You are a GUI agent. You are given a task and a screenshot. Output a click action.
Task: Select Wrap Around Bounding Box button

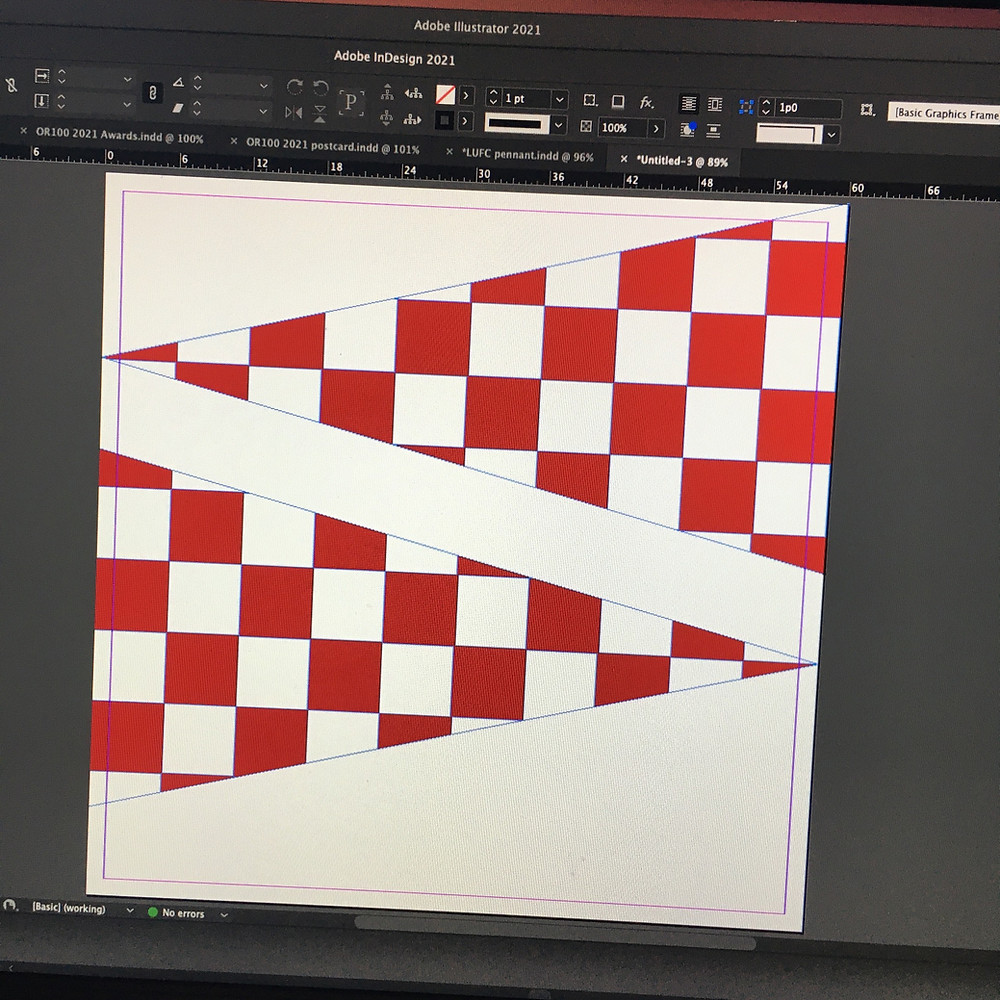tap(715, 104)
